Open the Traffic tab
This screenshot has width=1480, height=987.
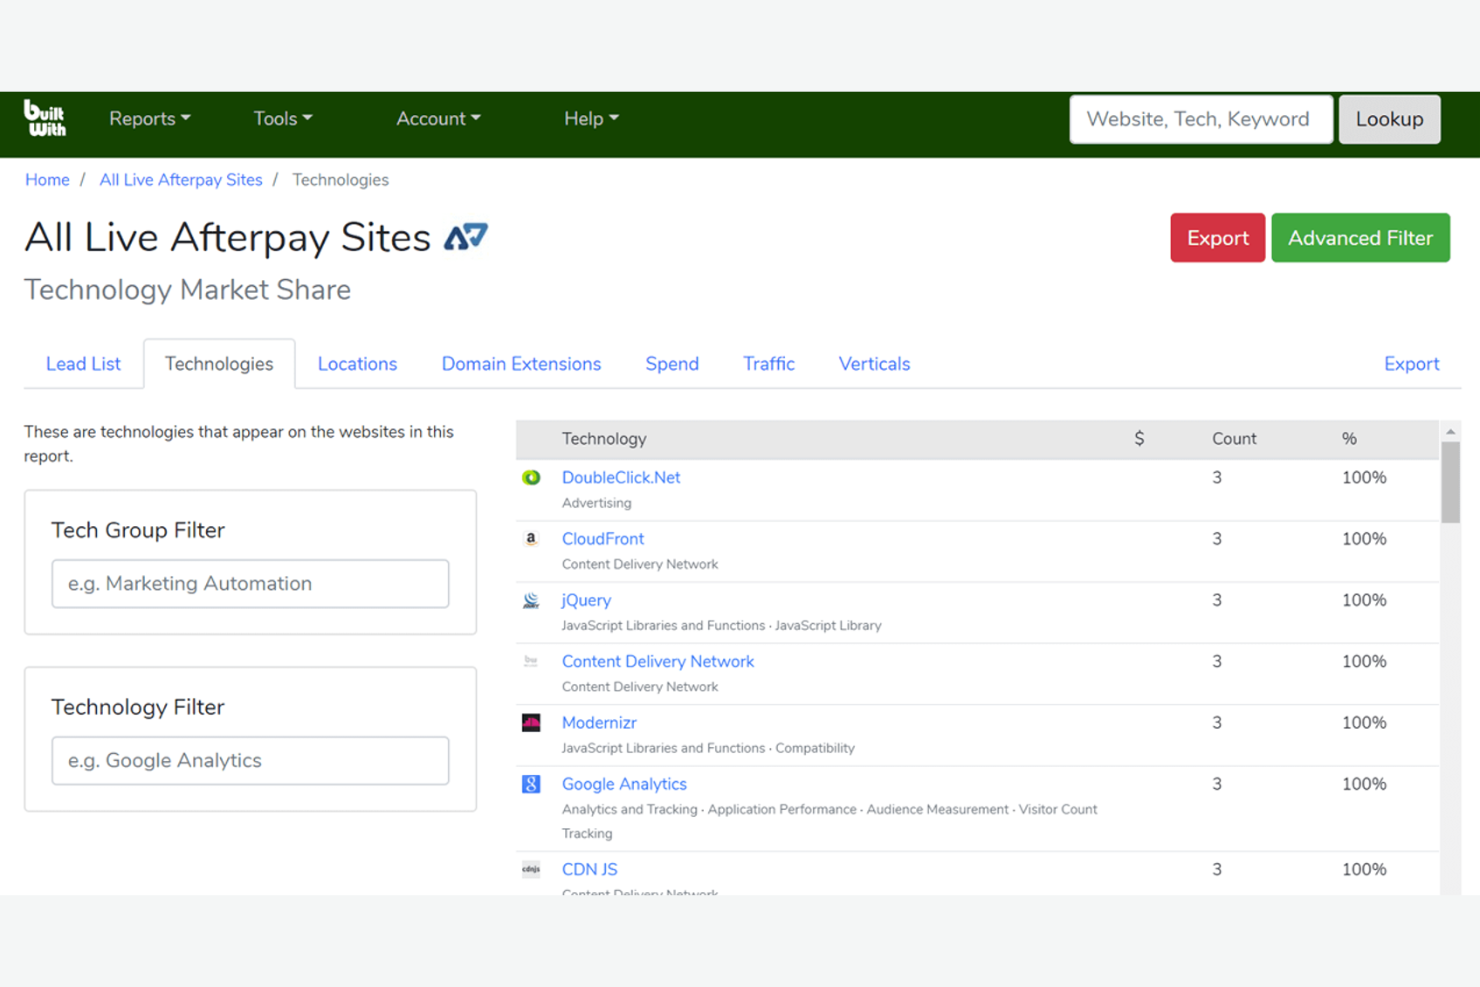768,363
